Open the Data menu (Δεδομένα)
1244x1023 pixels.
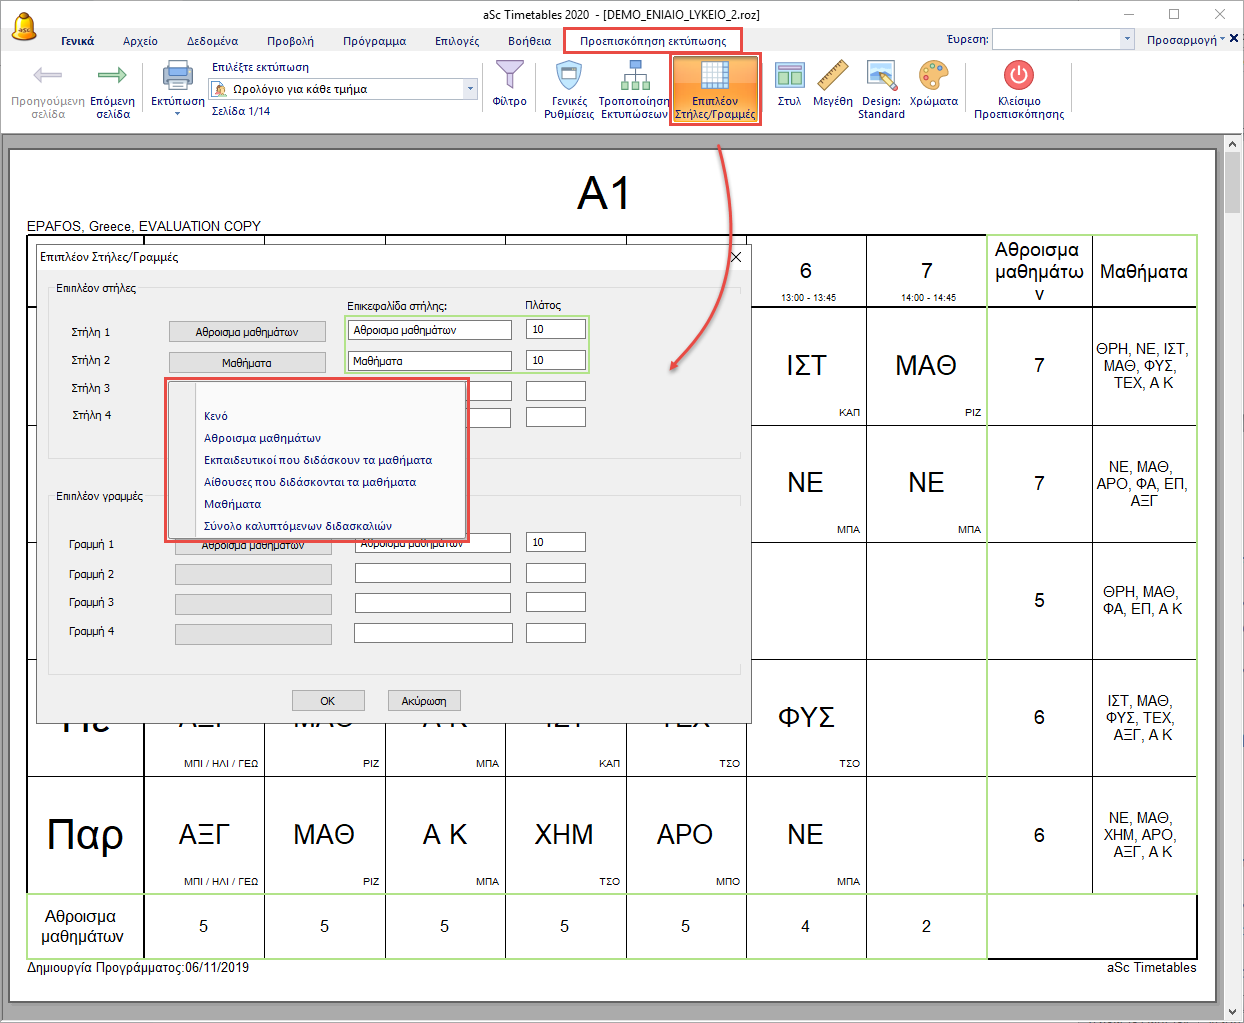tap(212, 41)
